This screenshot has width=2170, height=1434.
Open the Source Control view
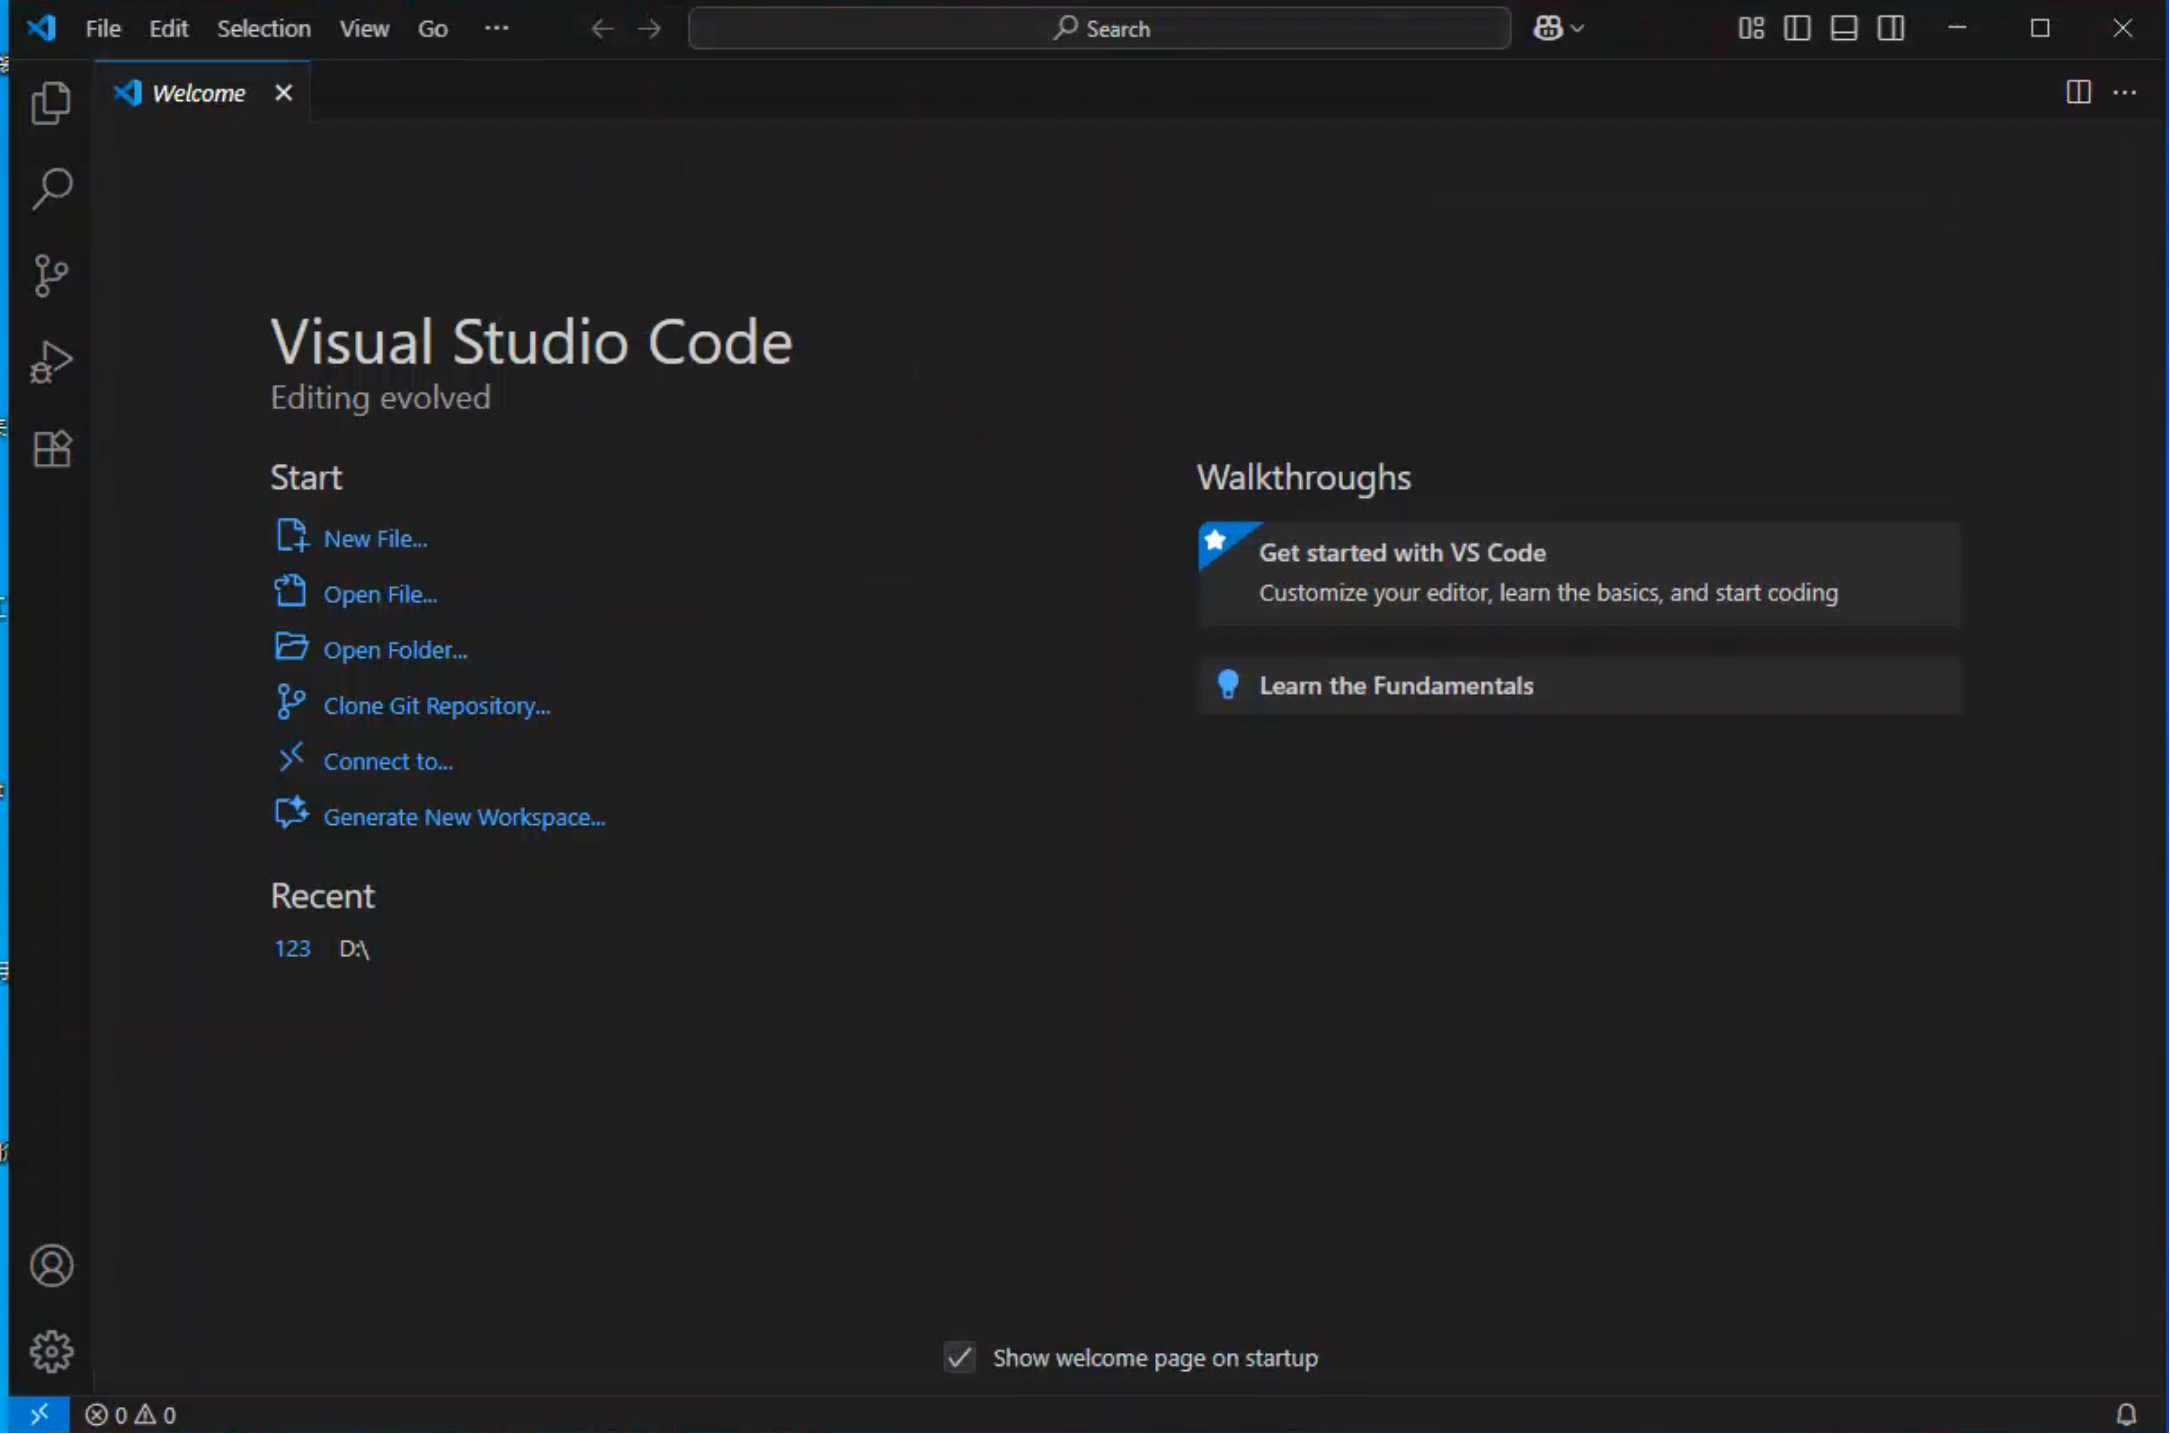click(51, 275)
